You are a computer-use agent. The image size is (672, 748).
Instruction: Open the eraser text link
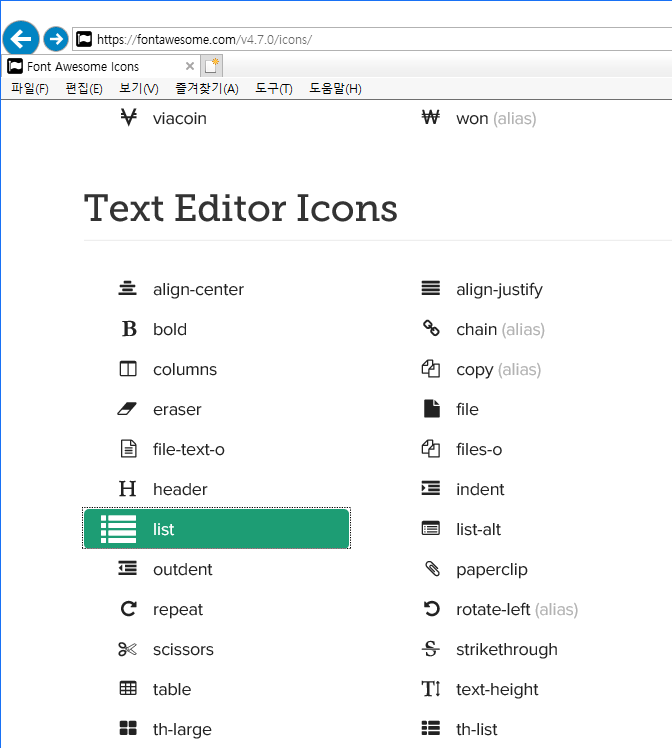point(177,409)
